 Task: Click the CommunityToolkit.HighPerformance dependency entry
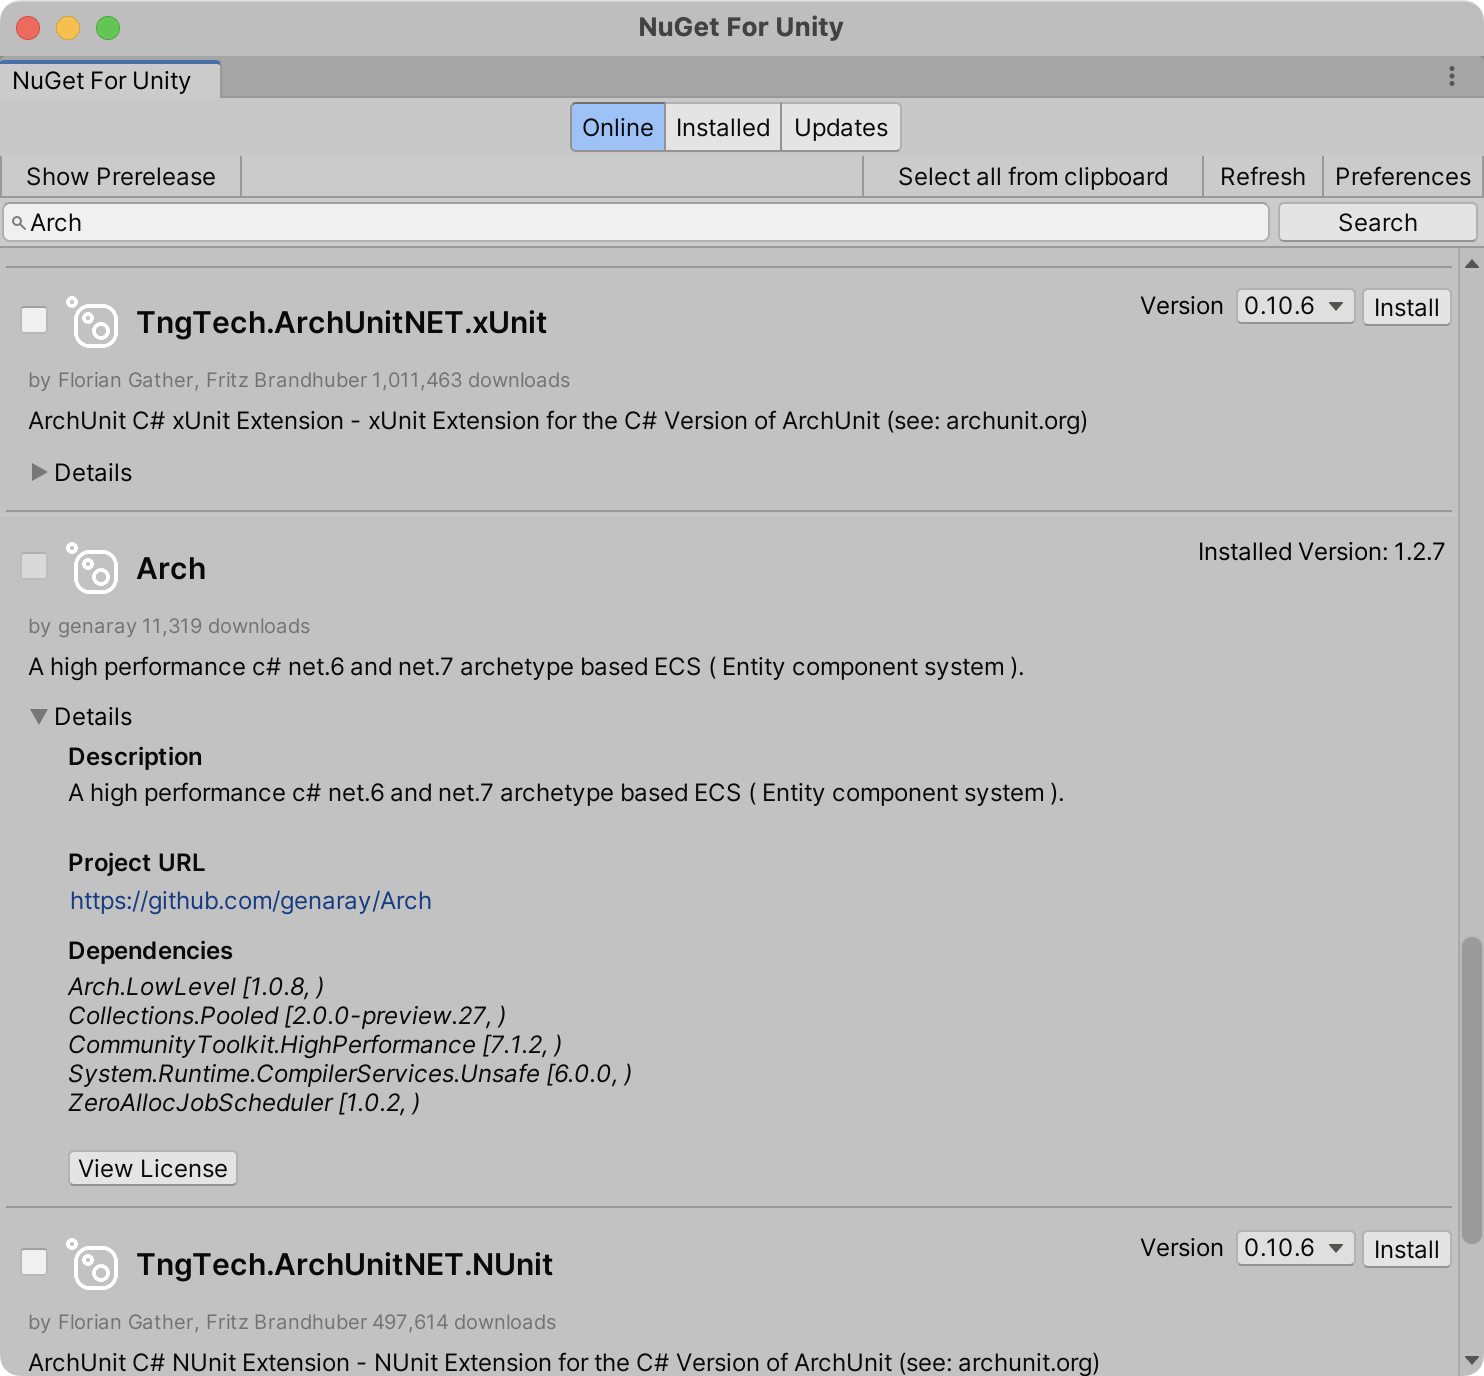click(x=315, y=1045)
